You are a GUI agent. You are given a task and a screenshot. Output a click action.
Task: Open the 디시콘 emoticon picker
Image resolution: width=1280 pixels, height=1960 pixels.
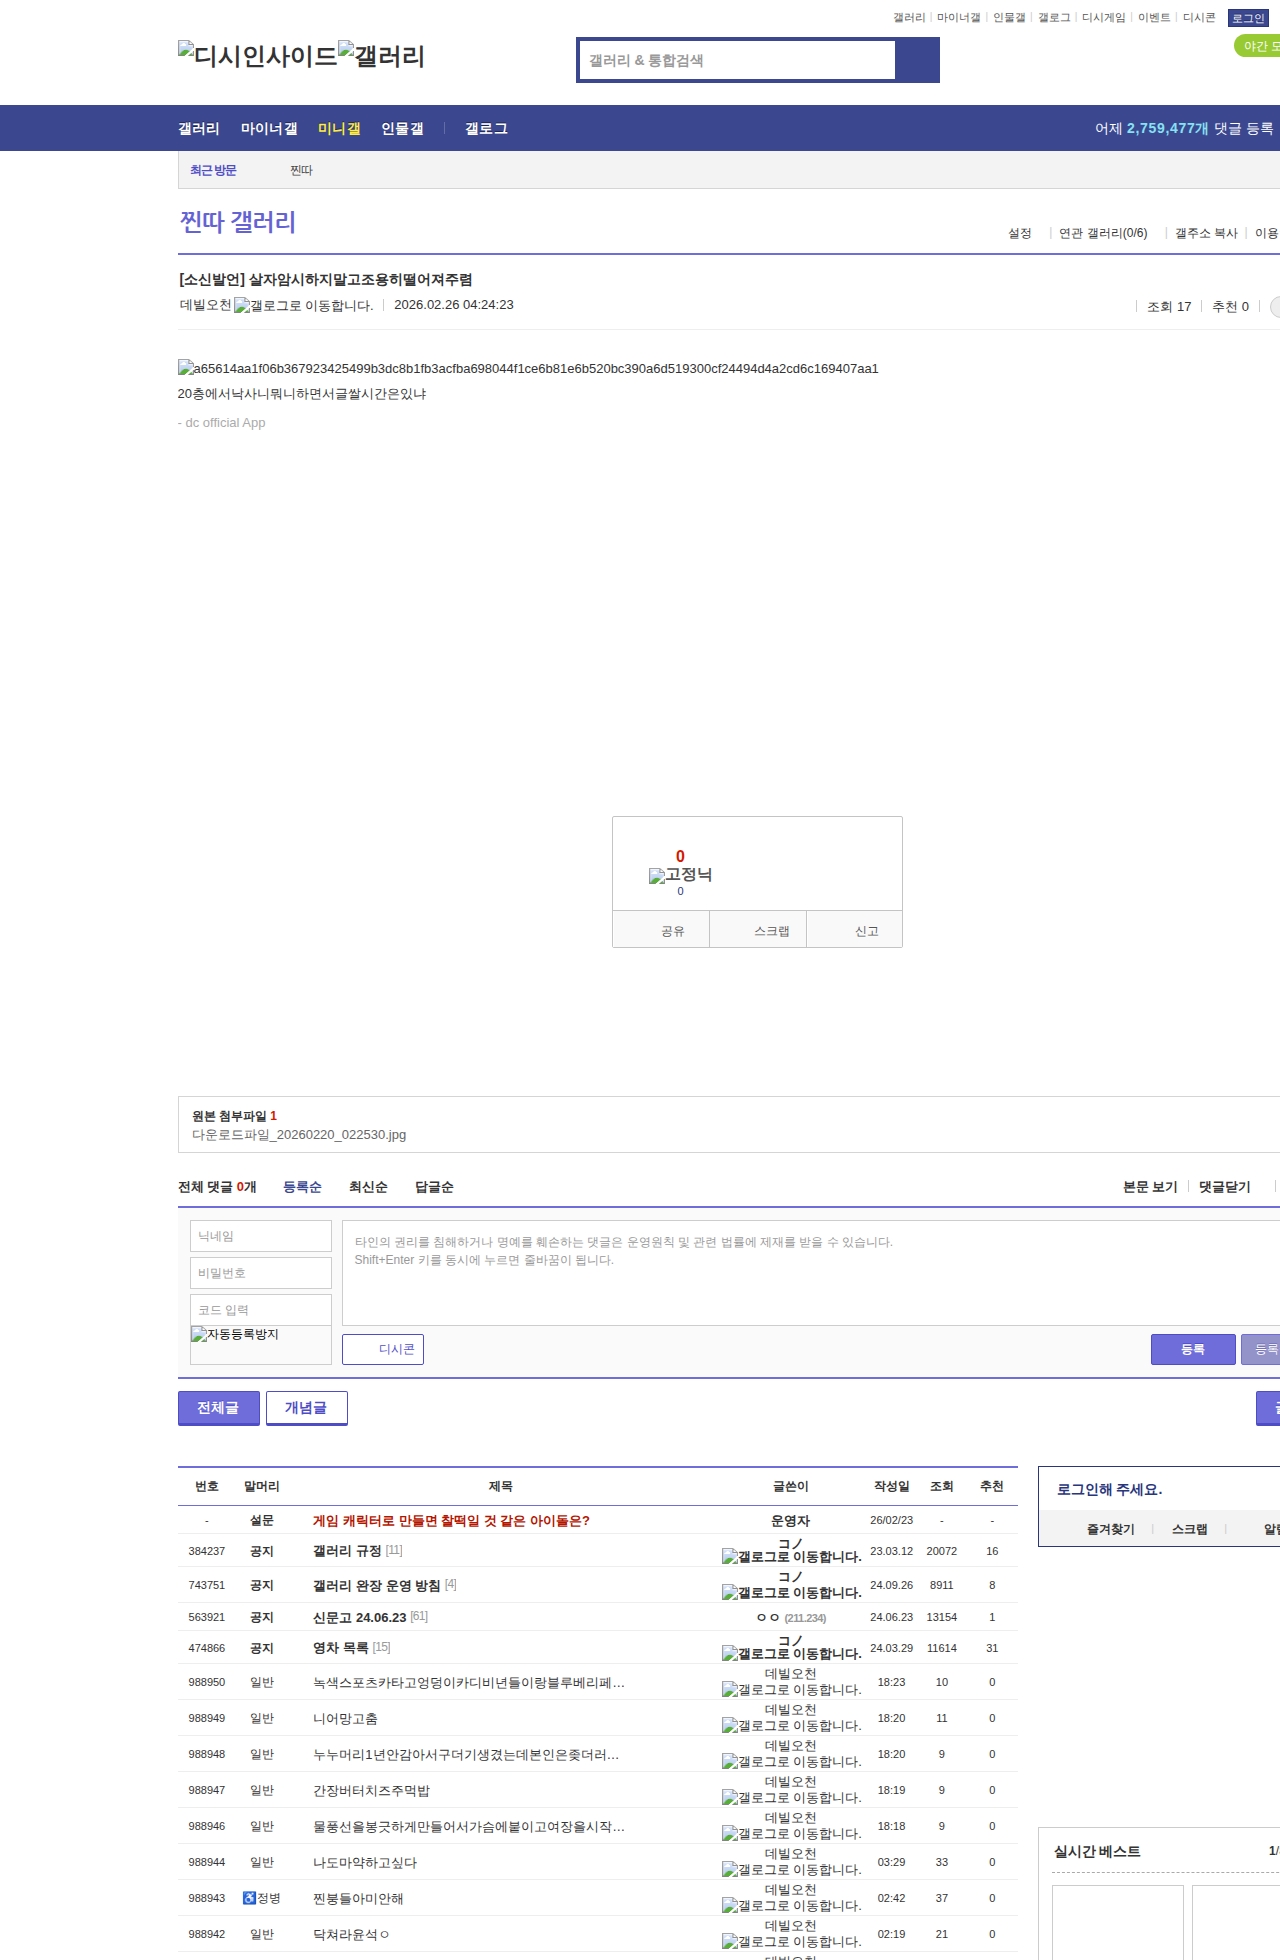[x=383, y=1349]
